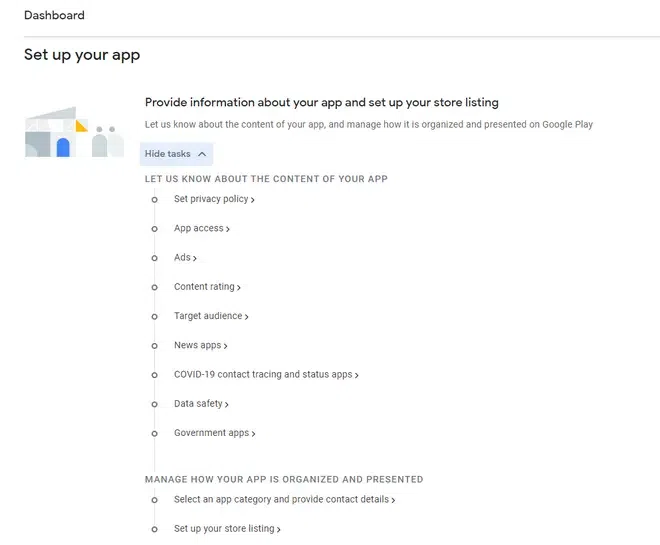Open the News apps task

point(200,346)
